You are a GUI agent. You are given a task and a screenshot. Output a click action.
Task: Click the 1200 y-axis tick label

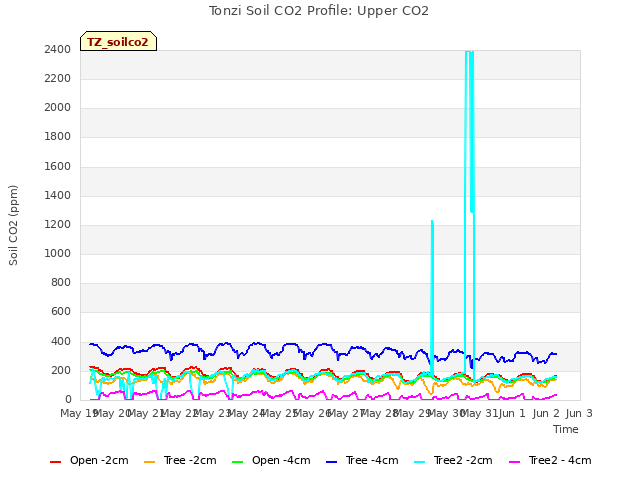tap(58, 224)
